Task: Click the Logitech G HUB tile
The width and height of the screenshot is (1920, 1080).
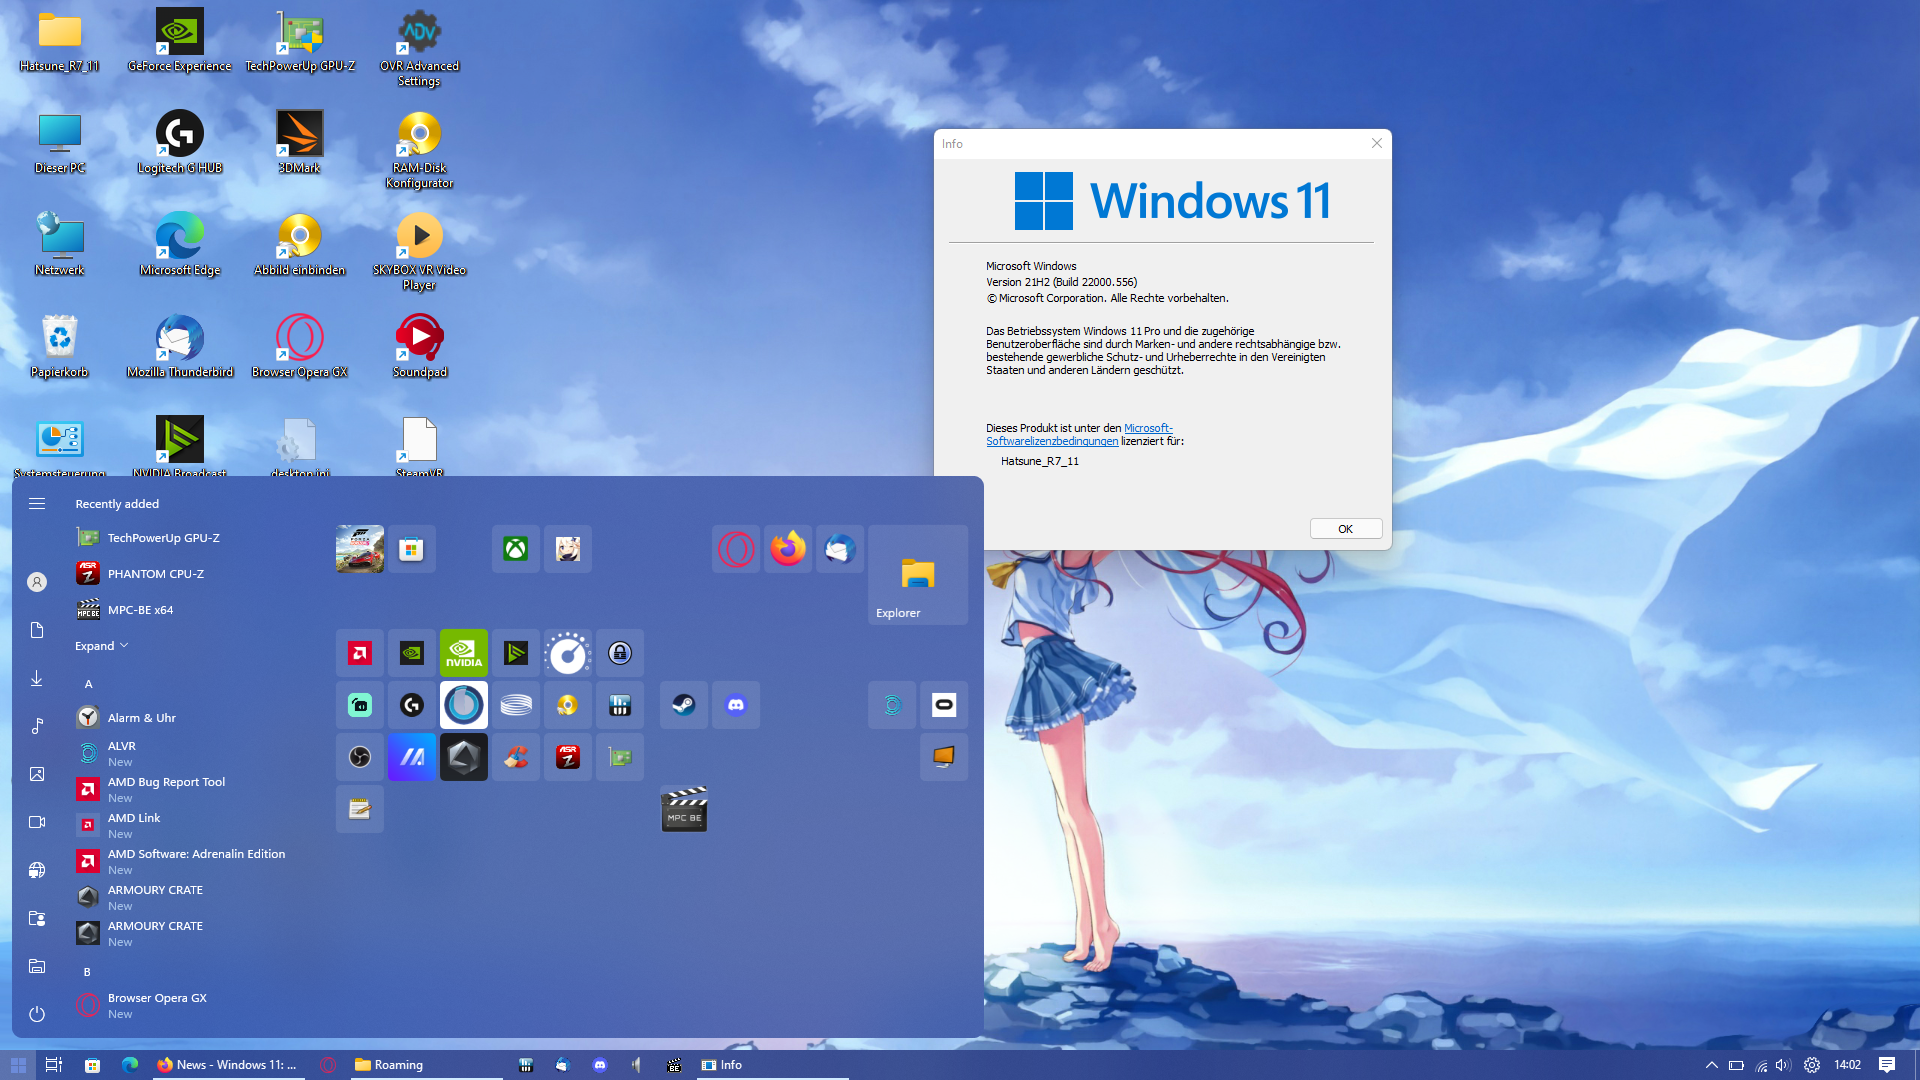Action: [x=412, y=705]
